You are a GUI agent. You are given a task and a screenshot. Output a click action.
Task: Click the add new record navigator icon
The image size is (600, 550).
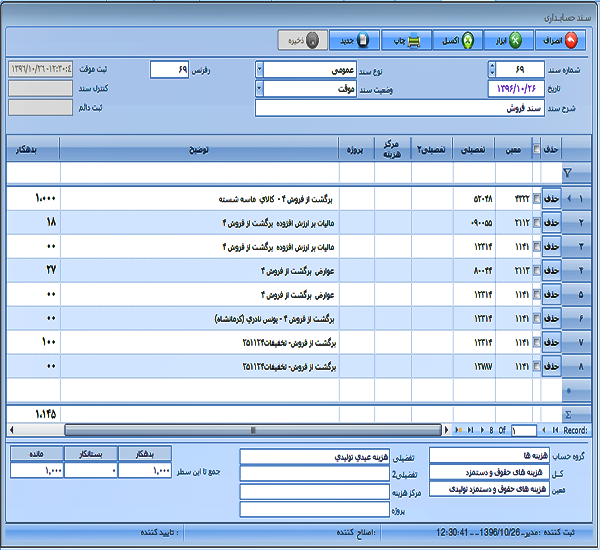458,431
